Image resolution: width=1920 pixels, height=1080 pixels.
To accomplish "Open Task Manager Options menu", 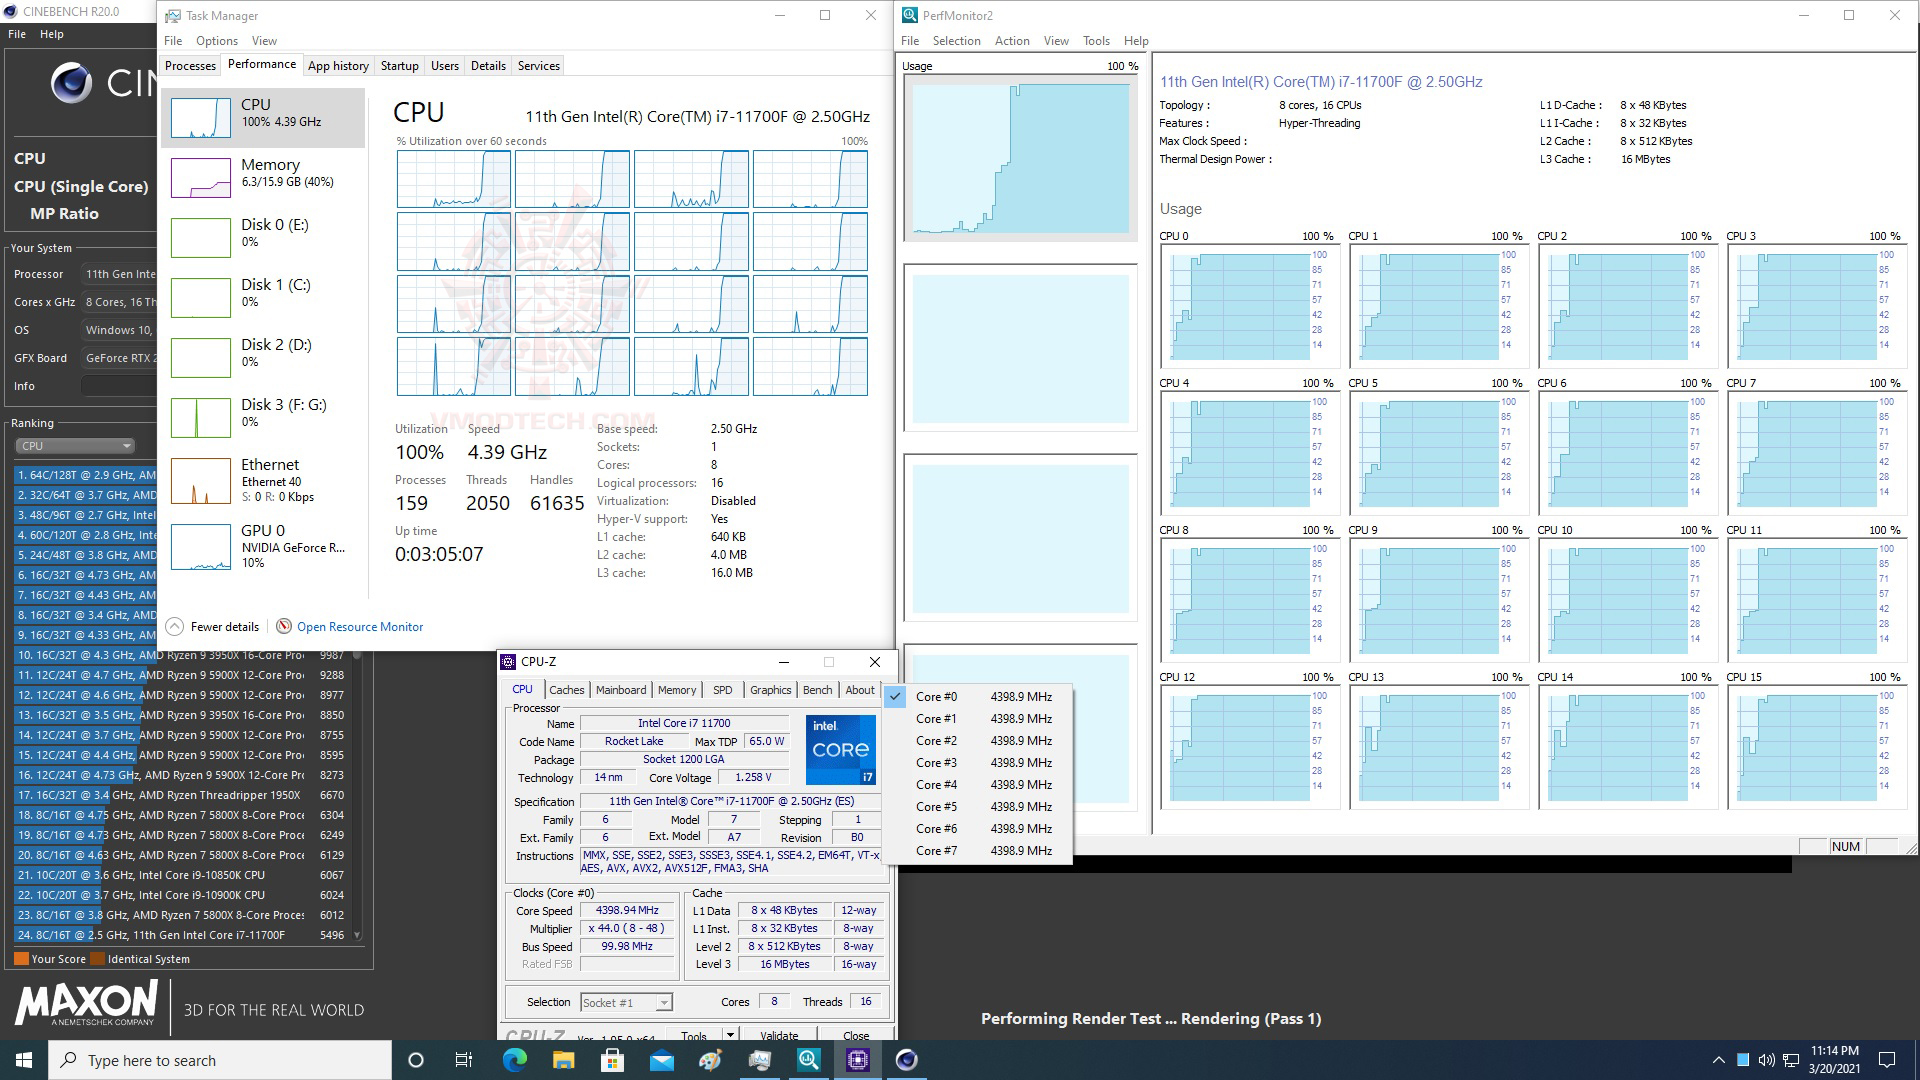I will coord(217,41).
